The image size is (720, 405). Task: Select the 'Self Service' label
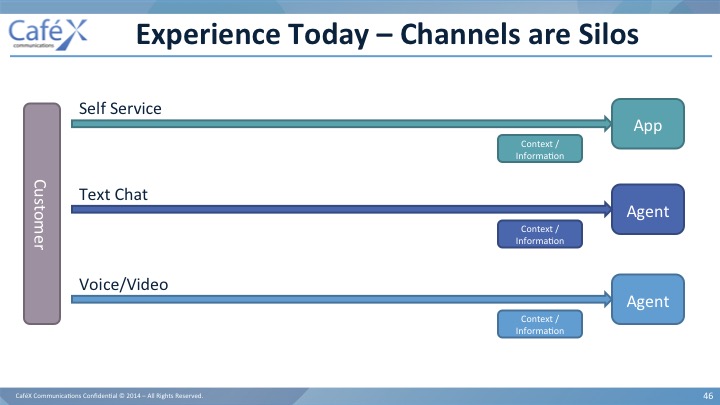(120, 108)
